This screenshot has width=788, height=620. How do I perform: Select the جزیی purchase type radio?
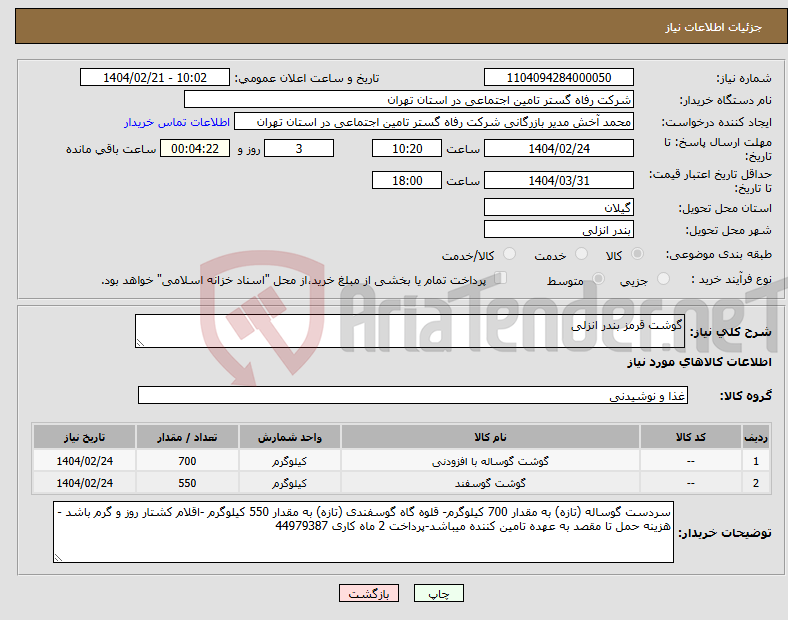click(663, 279)
